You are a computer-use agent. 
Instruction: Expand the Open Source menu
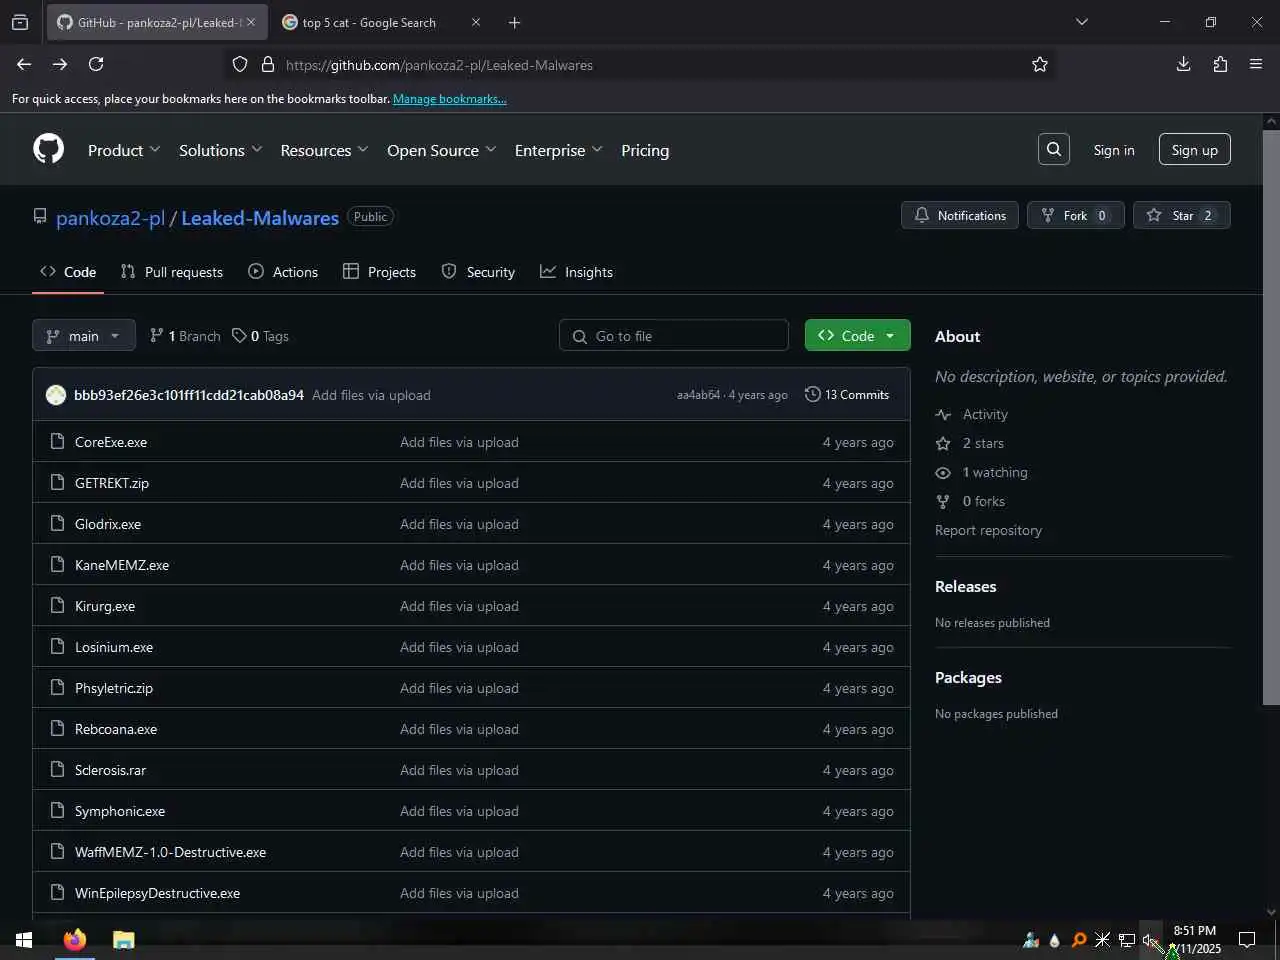tap(442, 150)
